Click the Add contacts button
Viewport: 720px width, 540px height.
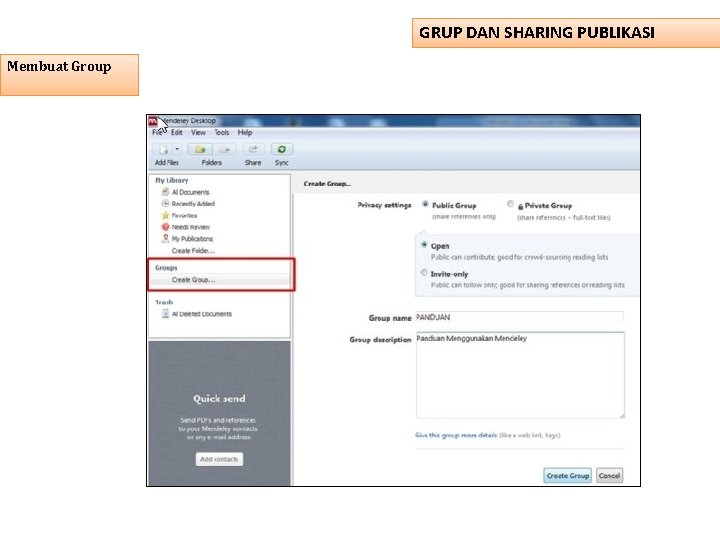click(x=219, y=459)
